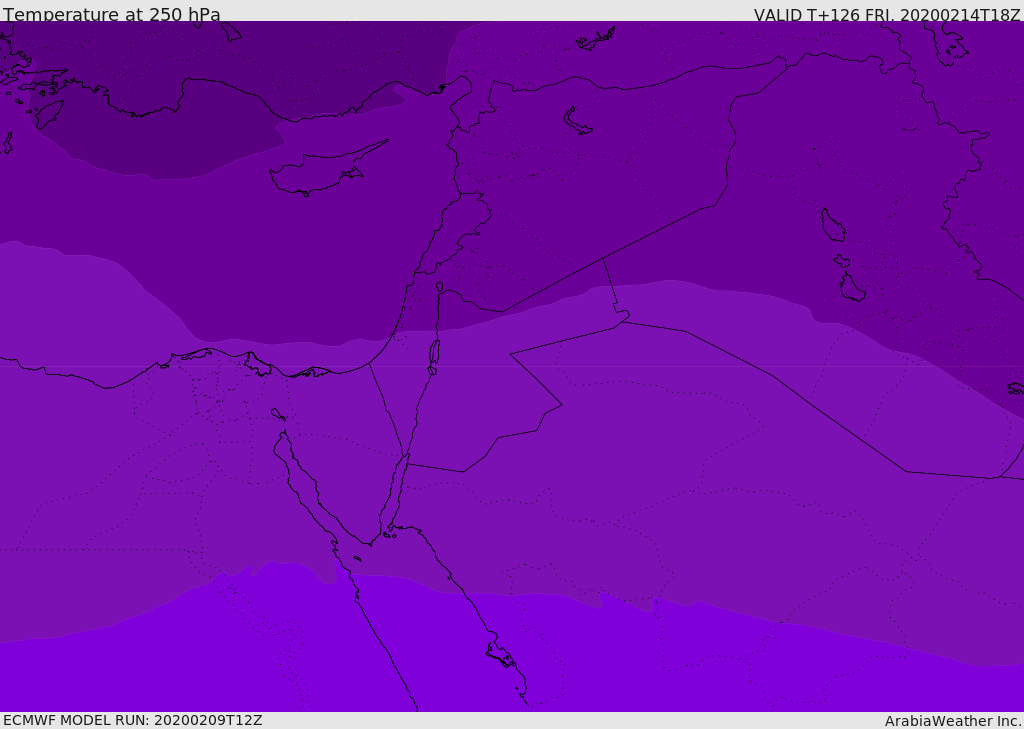Click the 'VALID T+126 FRI. 20200214T18Z' label
This screenshot has height=729, width=1024.
click(887, 15)
